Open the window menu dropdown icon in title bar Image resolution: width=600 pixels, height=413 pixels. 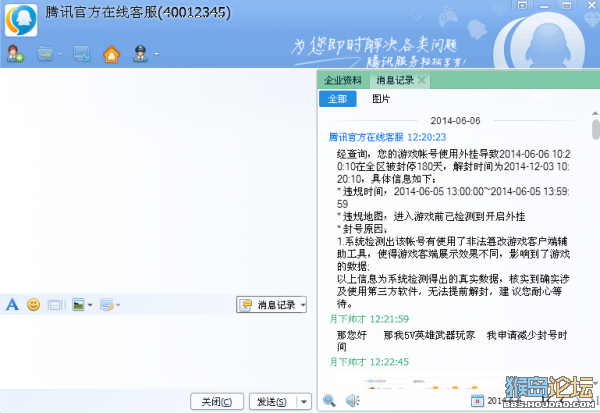point(522,5)
